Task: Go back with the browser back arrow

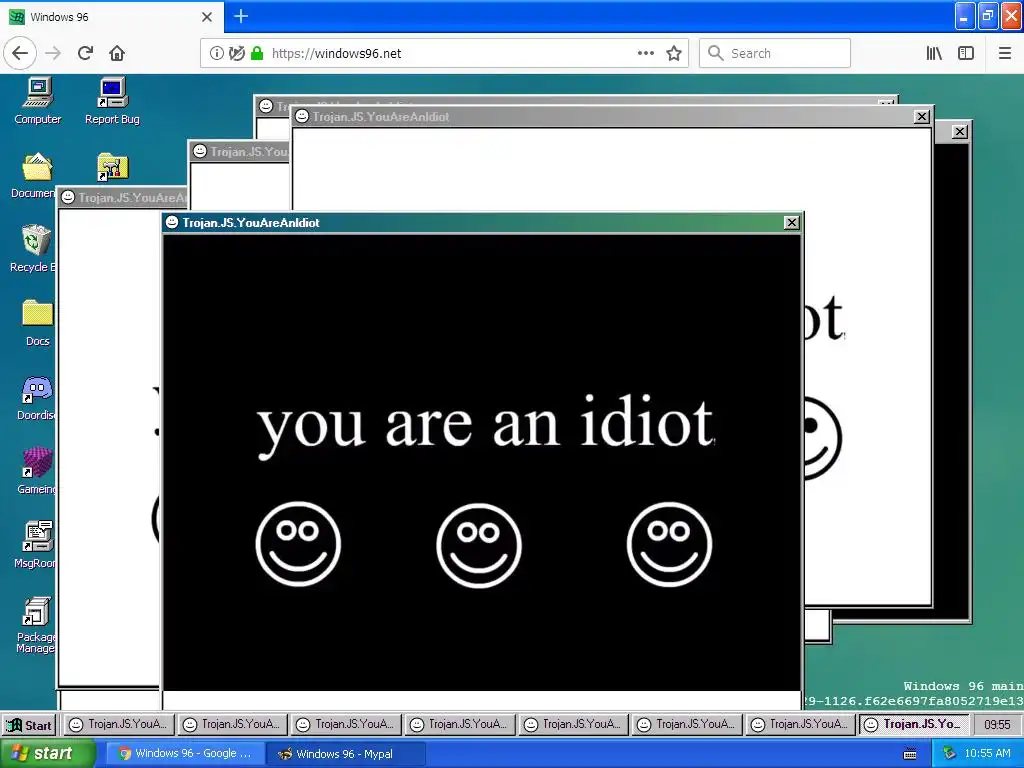Action: point(20,53)
